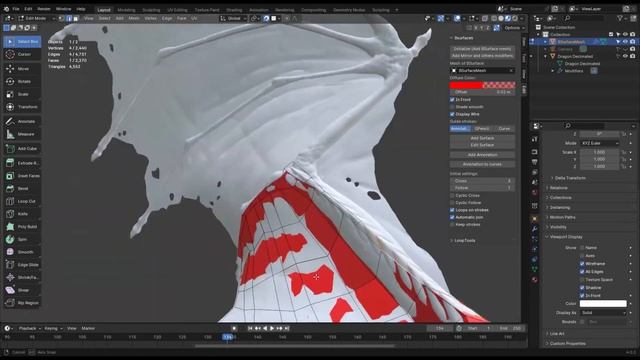
Task: Switch to the Modeling workspace tab
Action: [x=126, y=10]
